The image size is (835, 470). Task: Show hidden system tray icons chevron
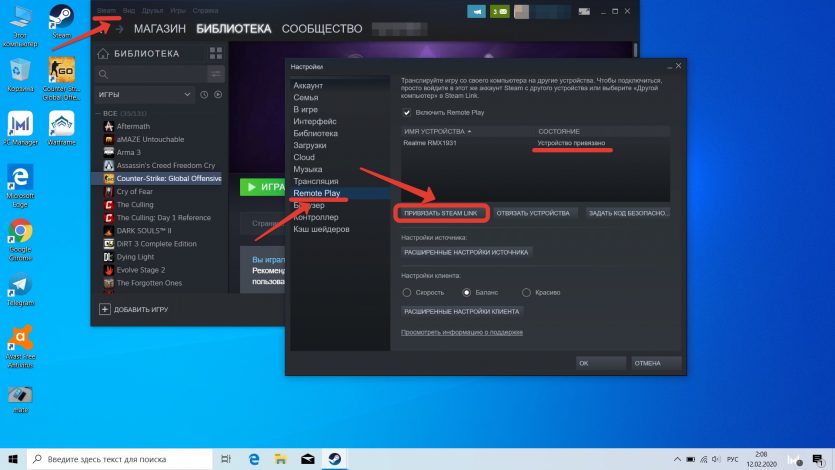[677, 459]
